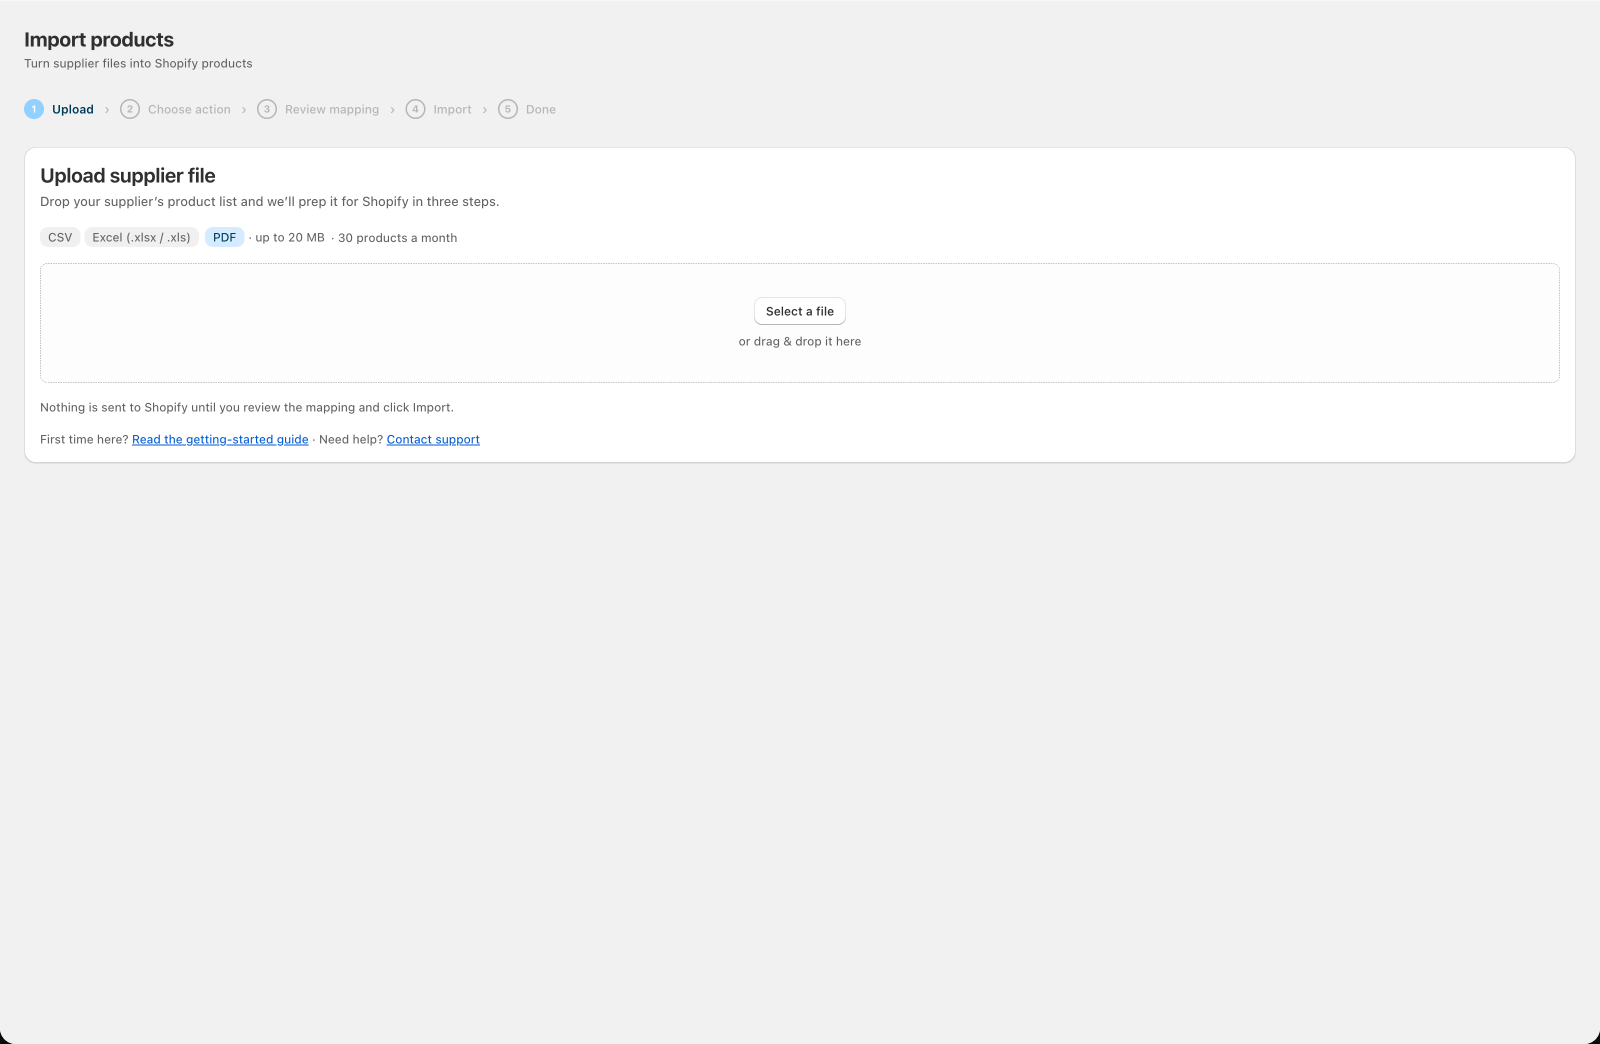Click the step 1 circle icon
Screen dimensions: 1600x1044
point(34,109)
